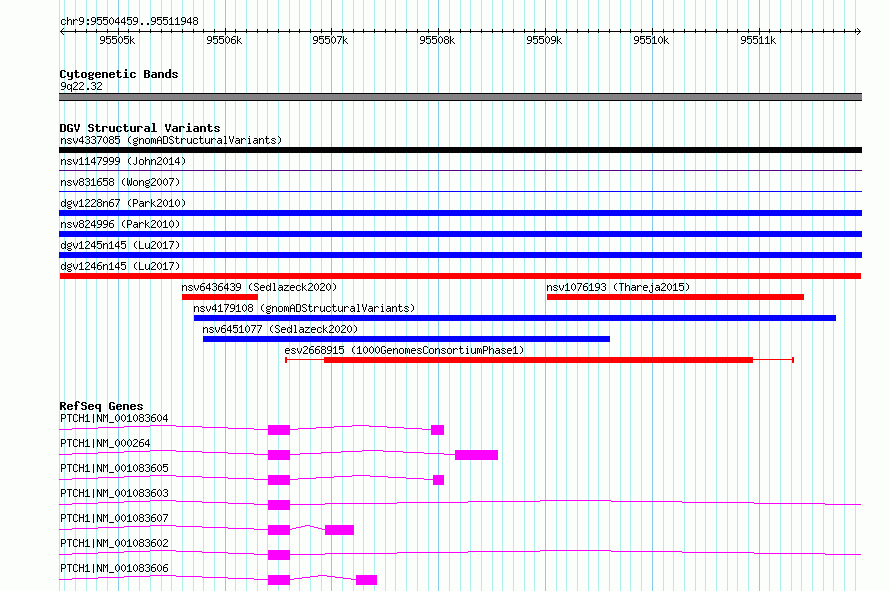Open the nsv4179108 (gnomADStructuralVariants) label
890x591 pixels.
pos(304,308)
